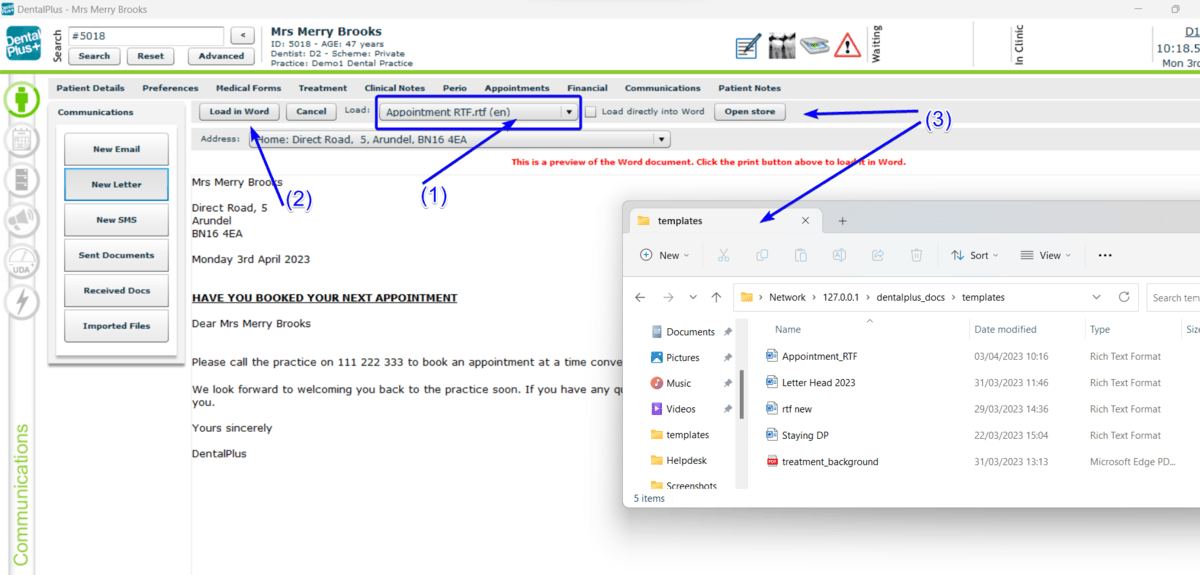Image resolution: width=1200 pixels, height=575 pixels.
Task: Open the patient notes pen icon
Action: pos(747,46)
